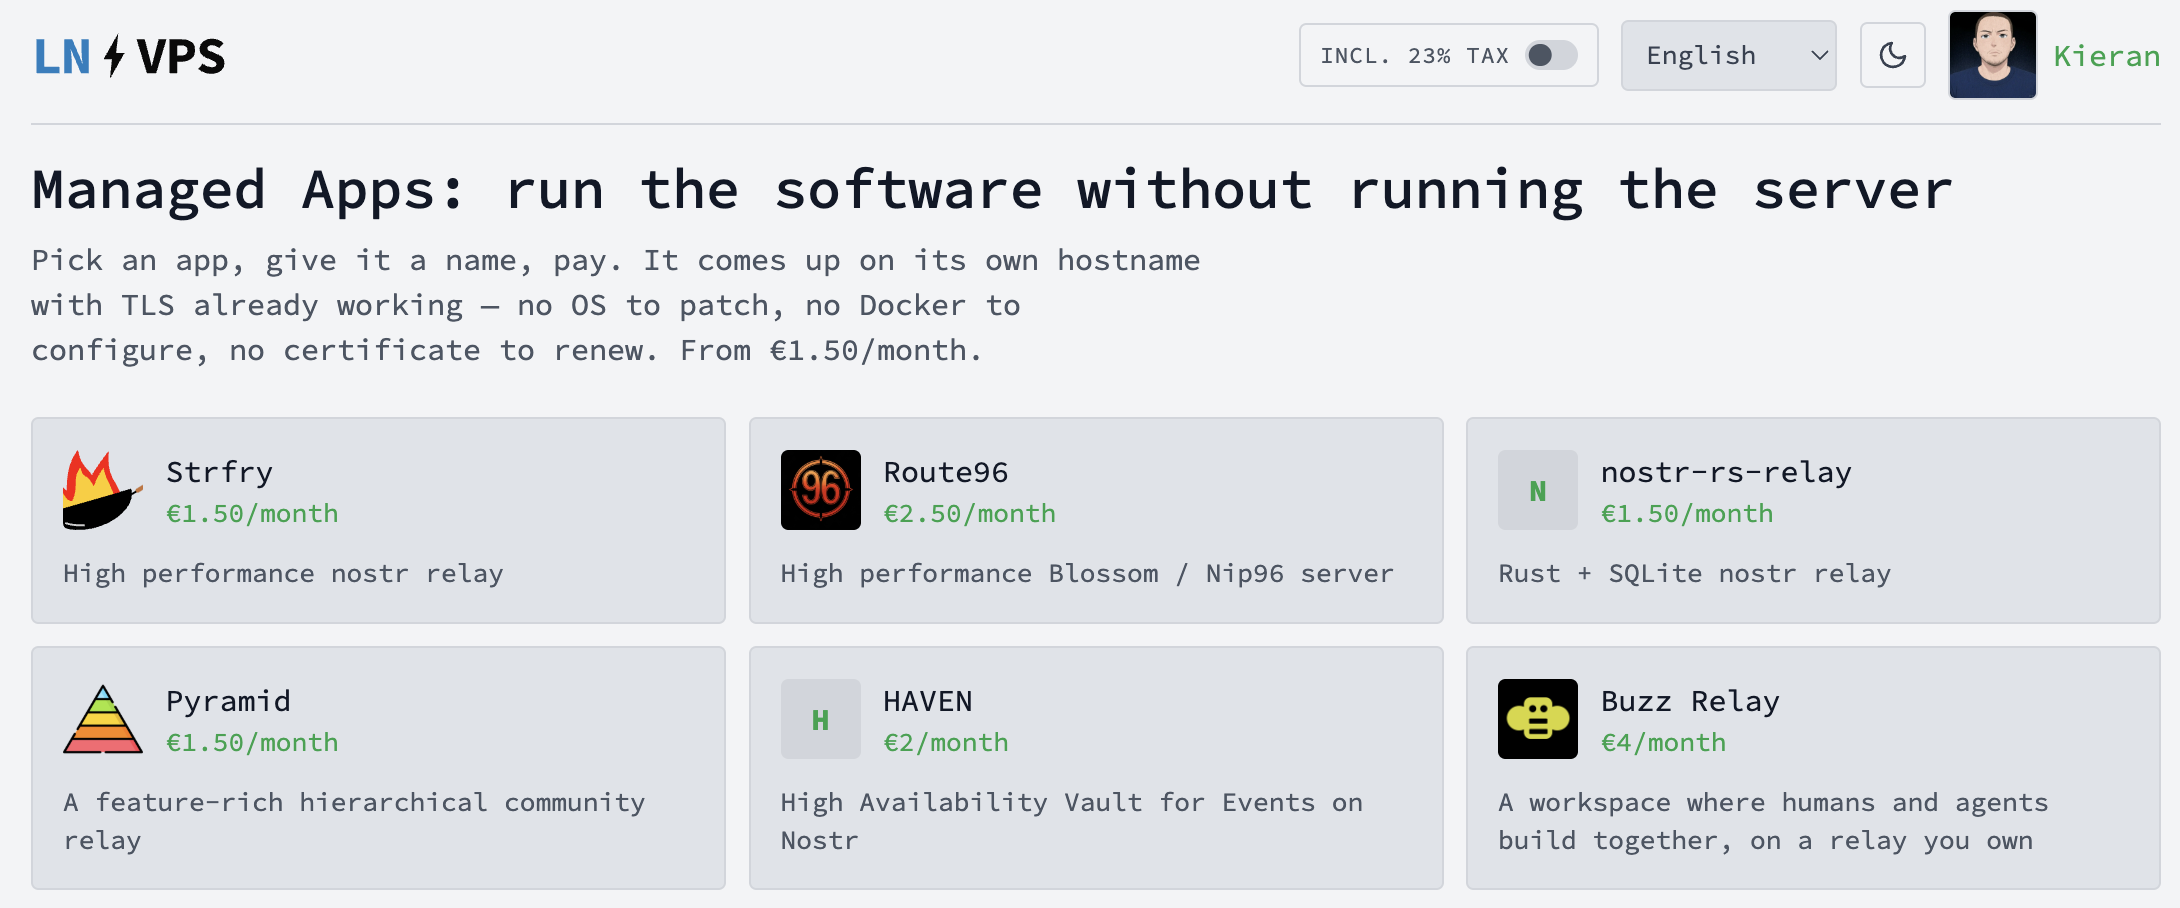The height and width of the screenshot is (908, 2180).
Task: Click the nostr-rs-relay €1.50/month price
Action: point(1687,514)
